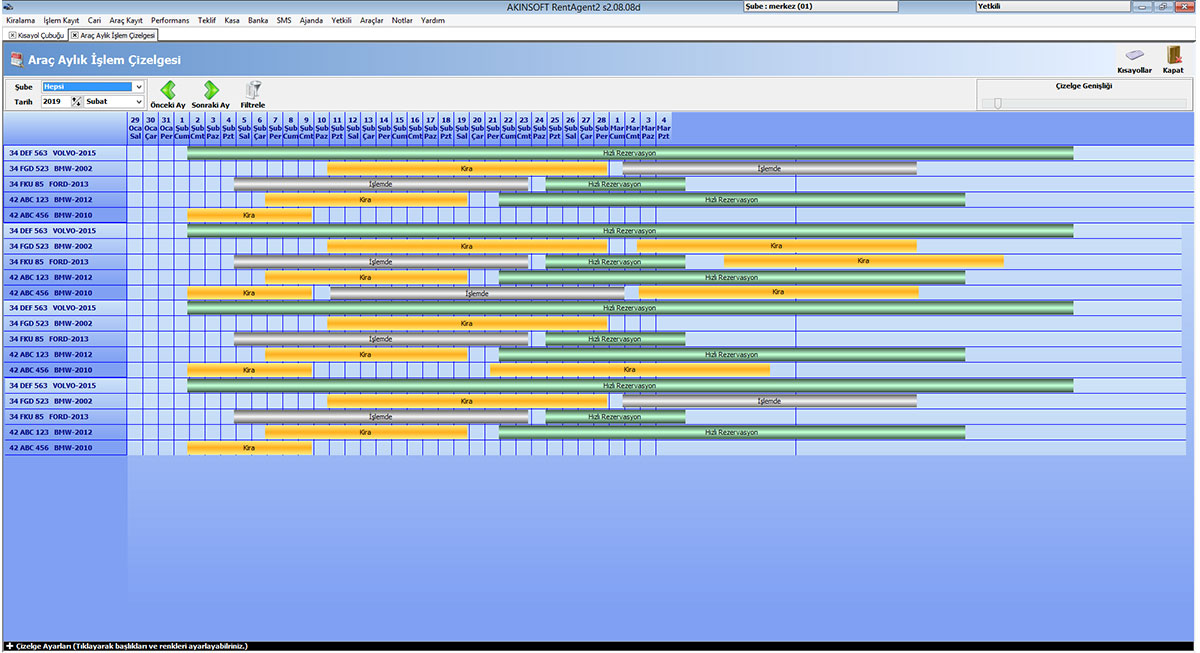Click the Kira bar in first 42 ABC 456 row
The height and width of the screenshot is (653, 1200).
click(249, 215)
